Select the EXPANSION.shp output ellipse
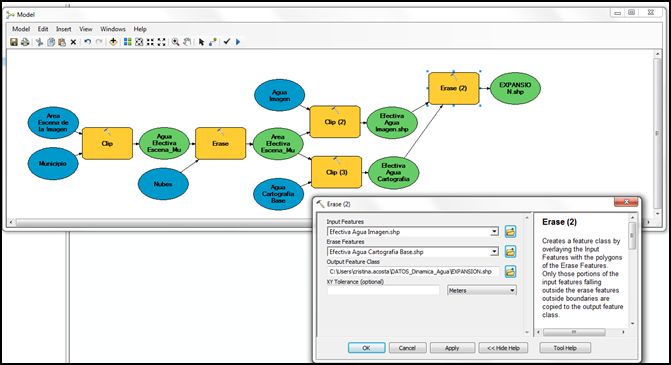671x365 pixels. [x=515, y=88]
